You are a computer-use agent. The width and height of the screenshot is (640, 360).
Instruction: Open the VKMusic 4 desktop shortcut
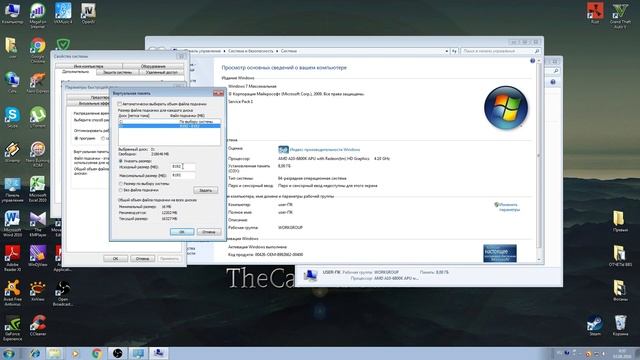point(63,13)
